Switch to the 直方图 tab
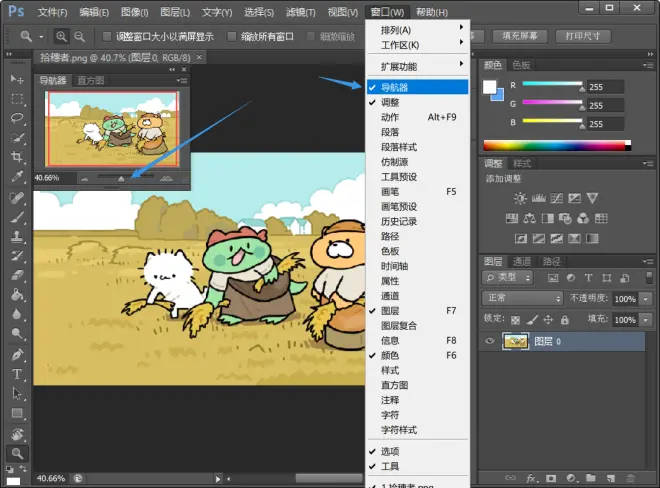Viewport: 660px width, 488px height. (90, 80)
